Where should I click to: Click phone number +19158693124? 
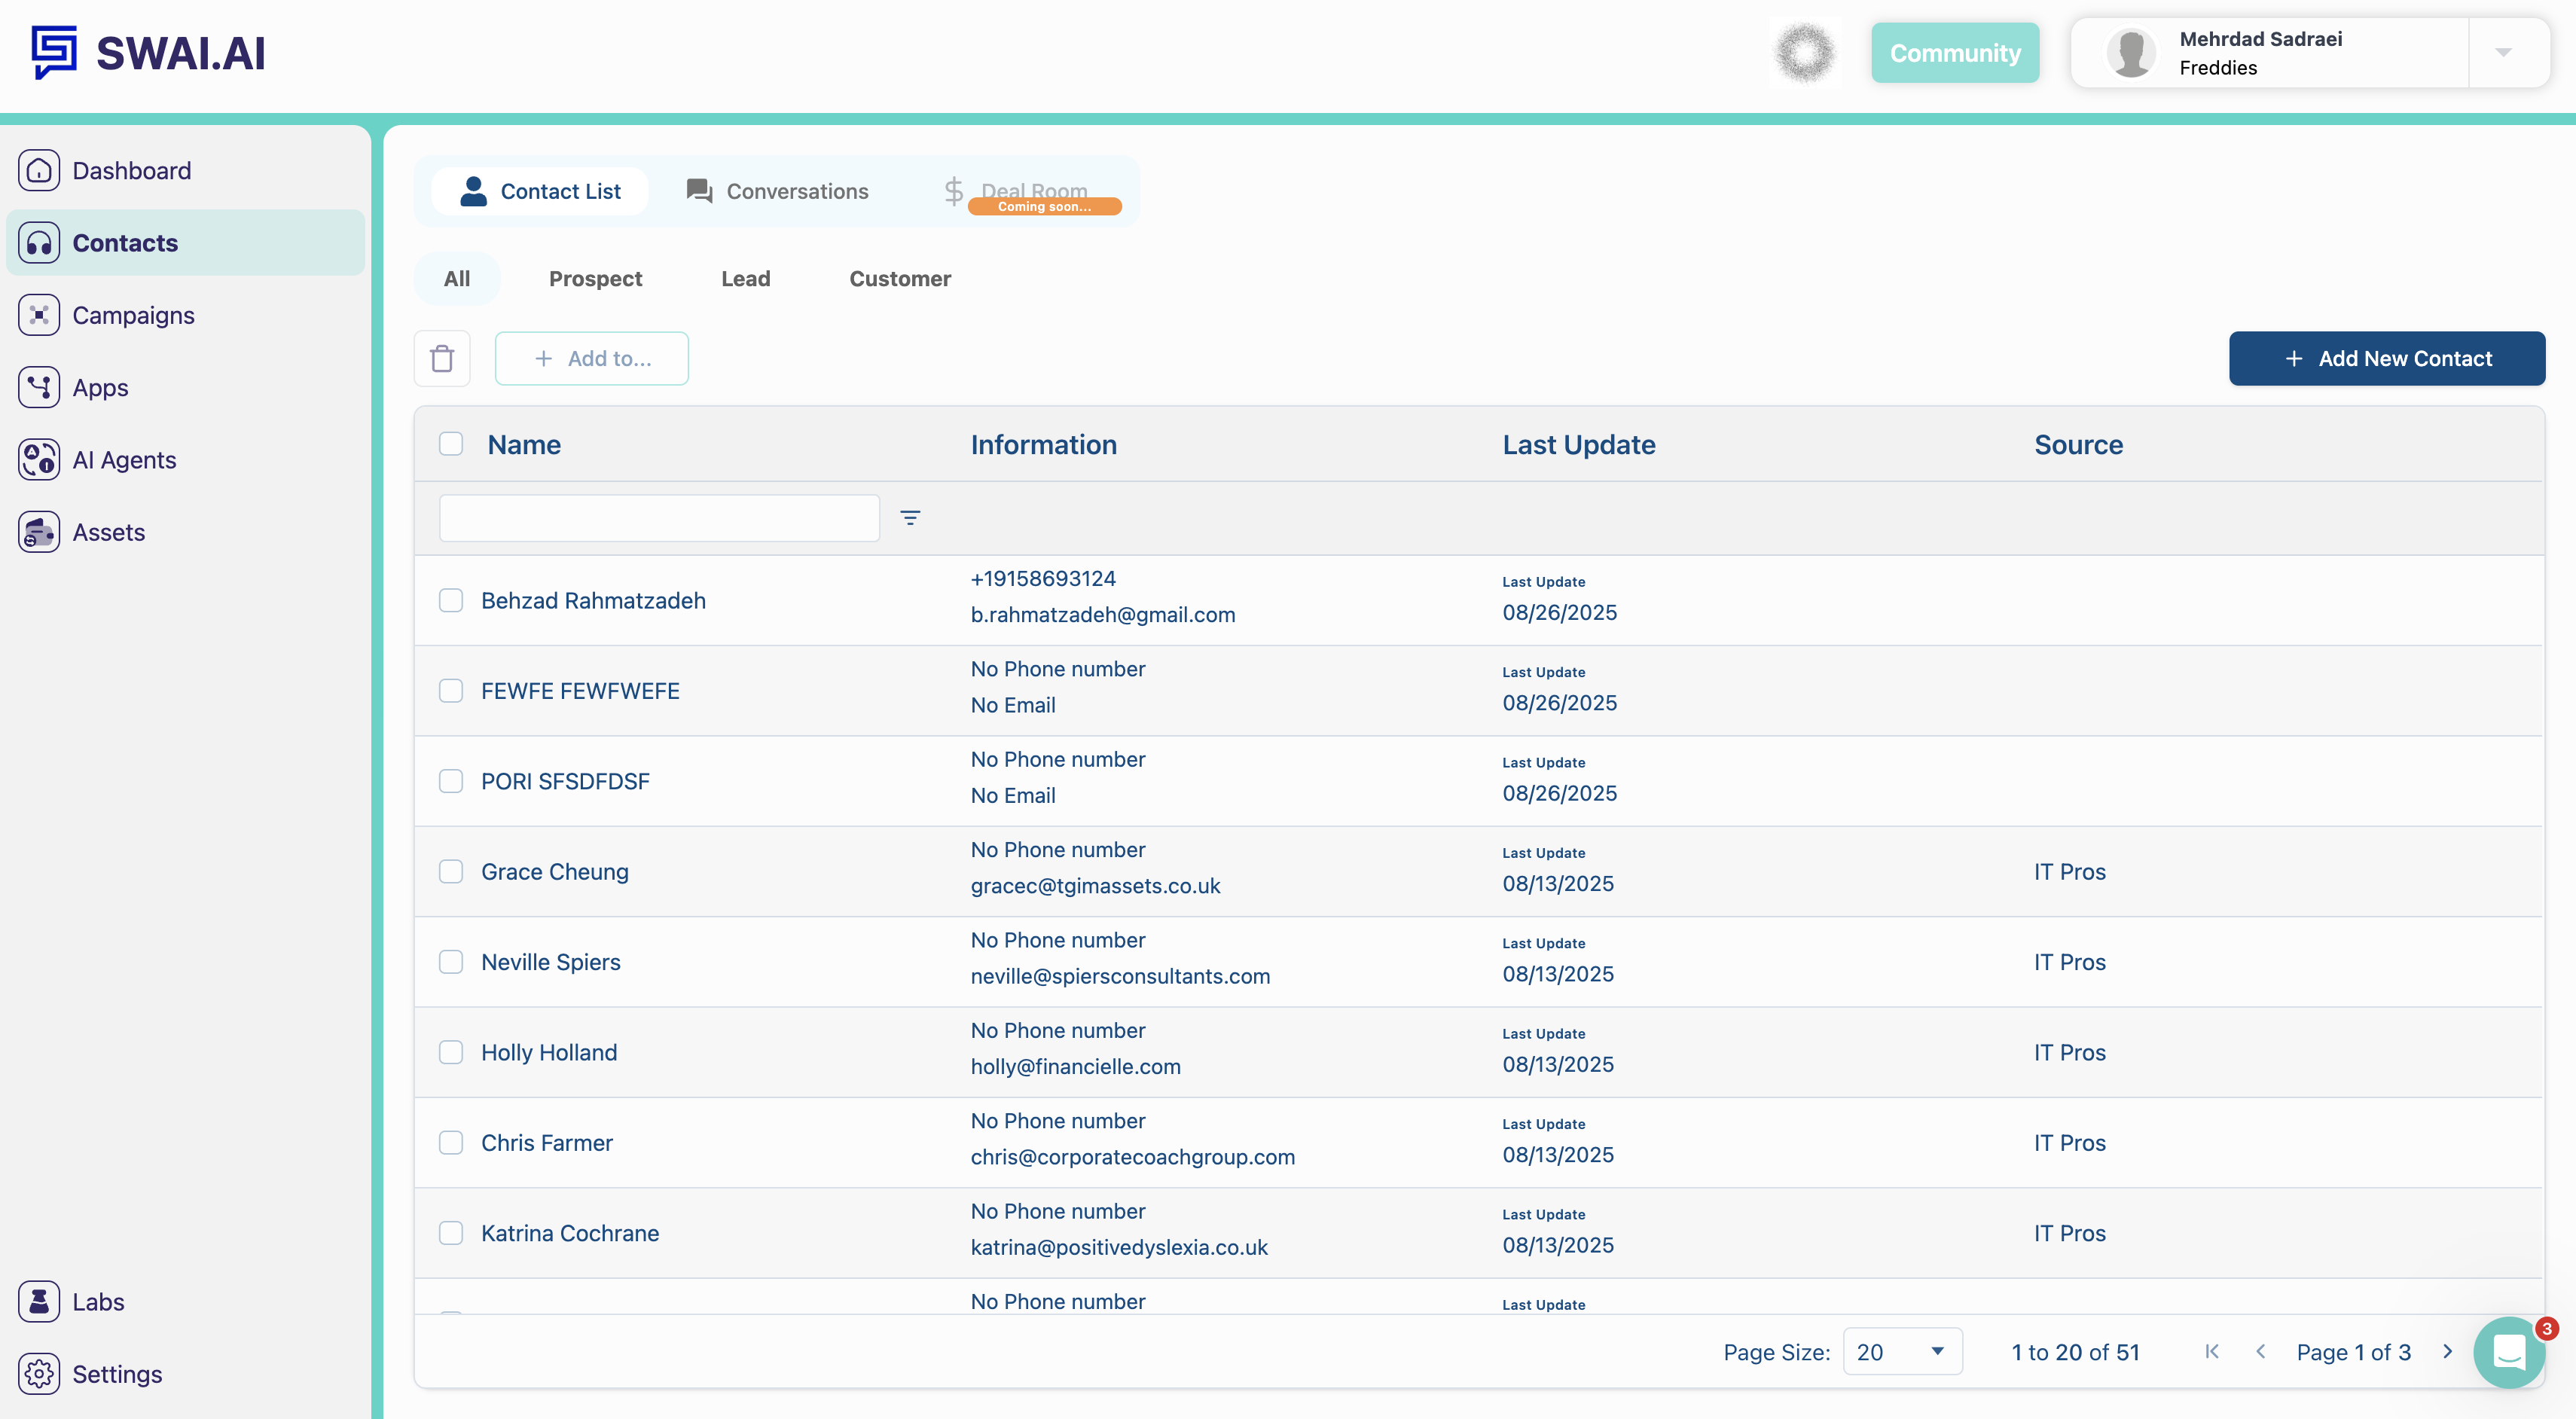pyautogui.click(x=1043, y=578)
